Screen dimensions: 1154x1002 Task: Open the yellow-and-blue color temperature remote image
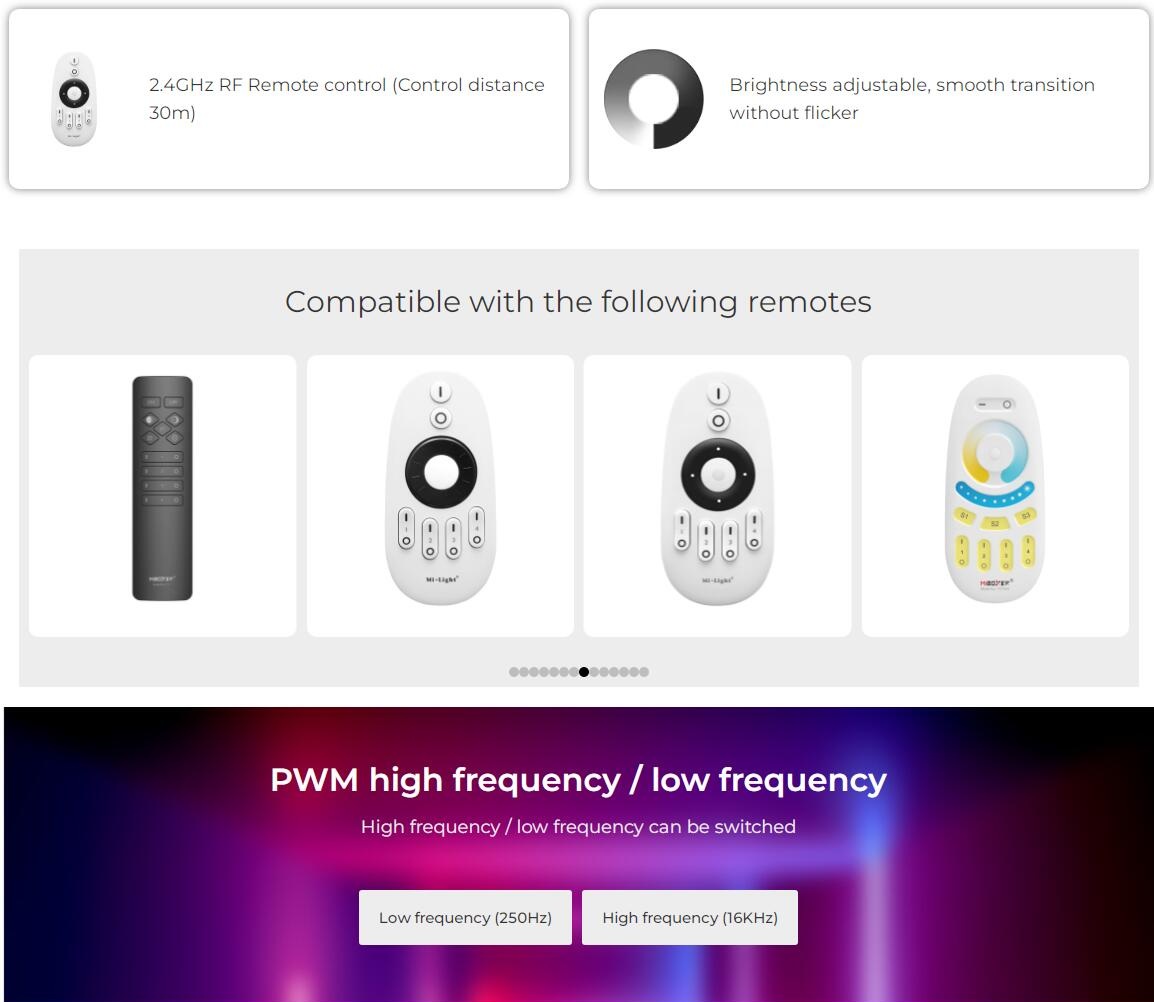(x=994, y=488)
